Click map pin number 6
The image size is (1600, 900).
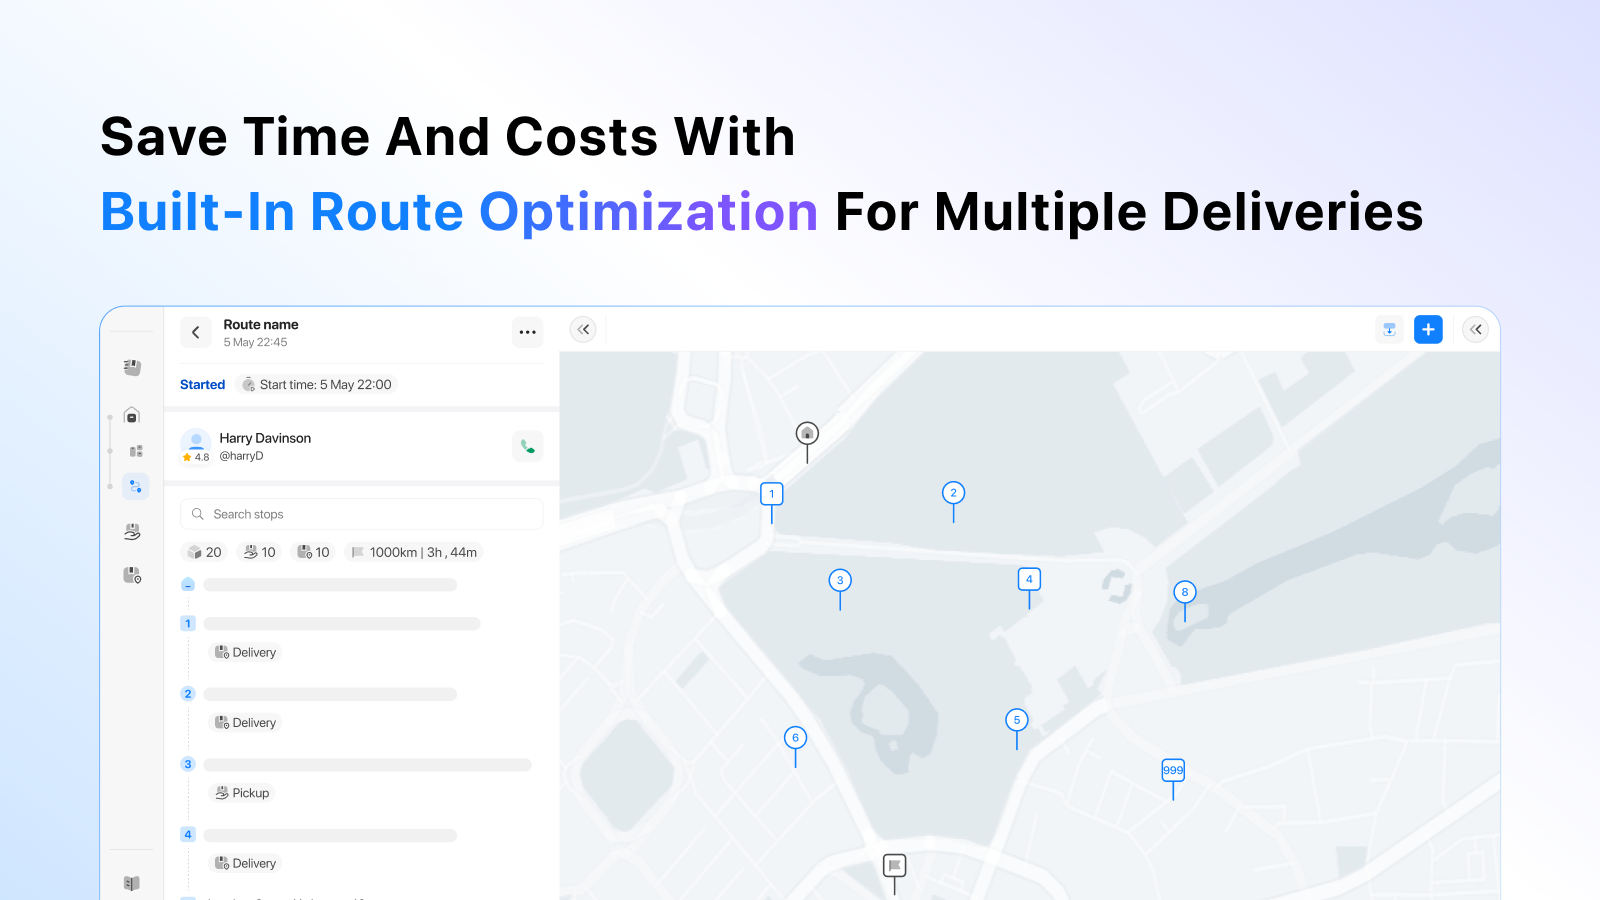[x=796, y=738]
